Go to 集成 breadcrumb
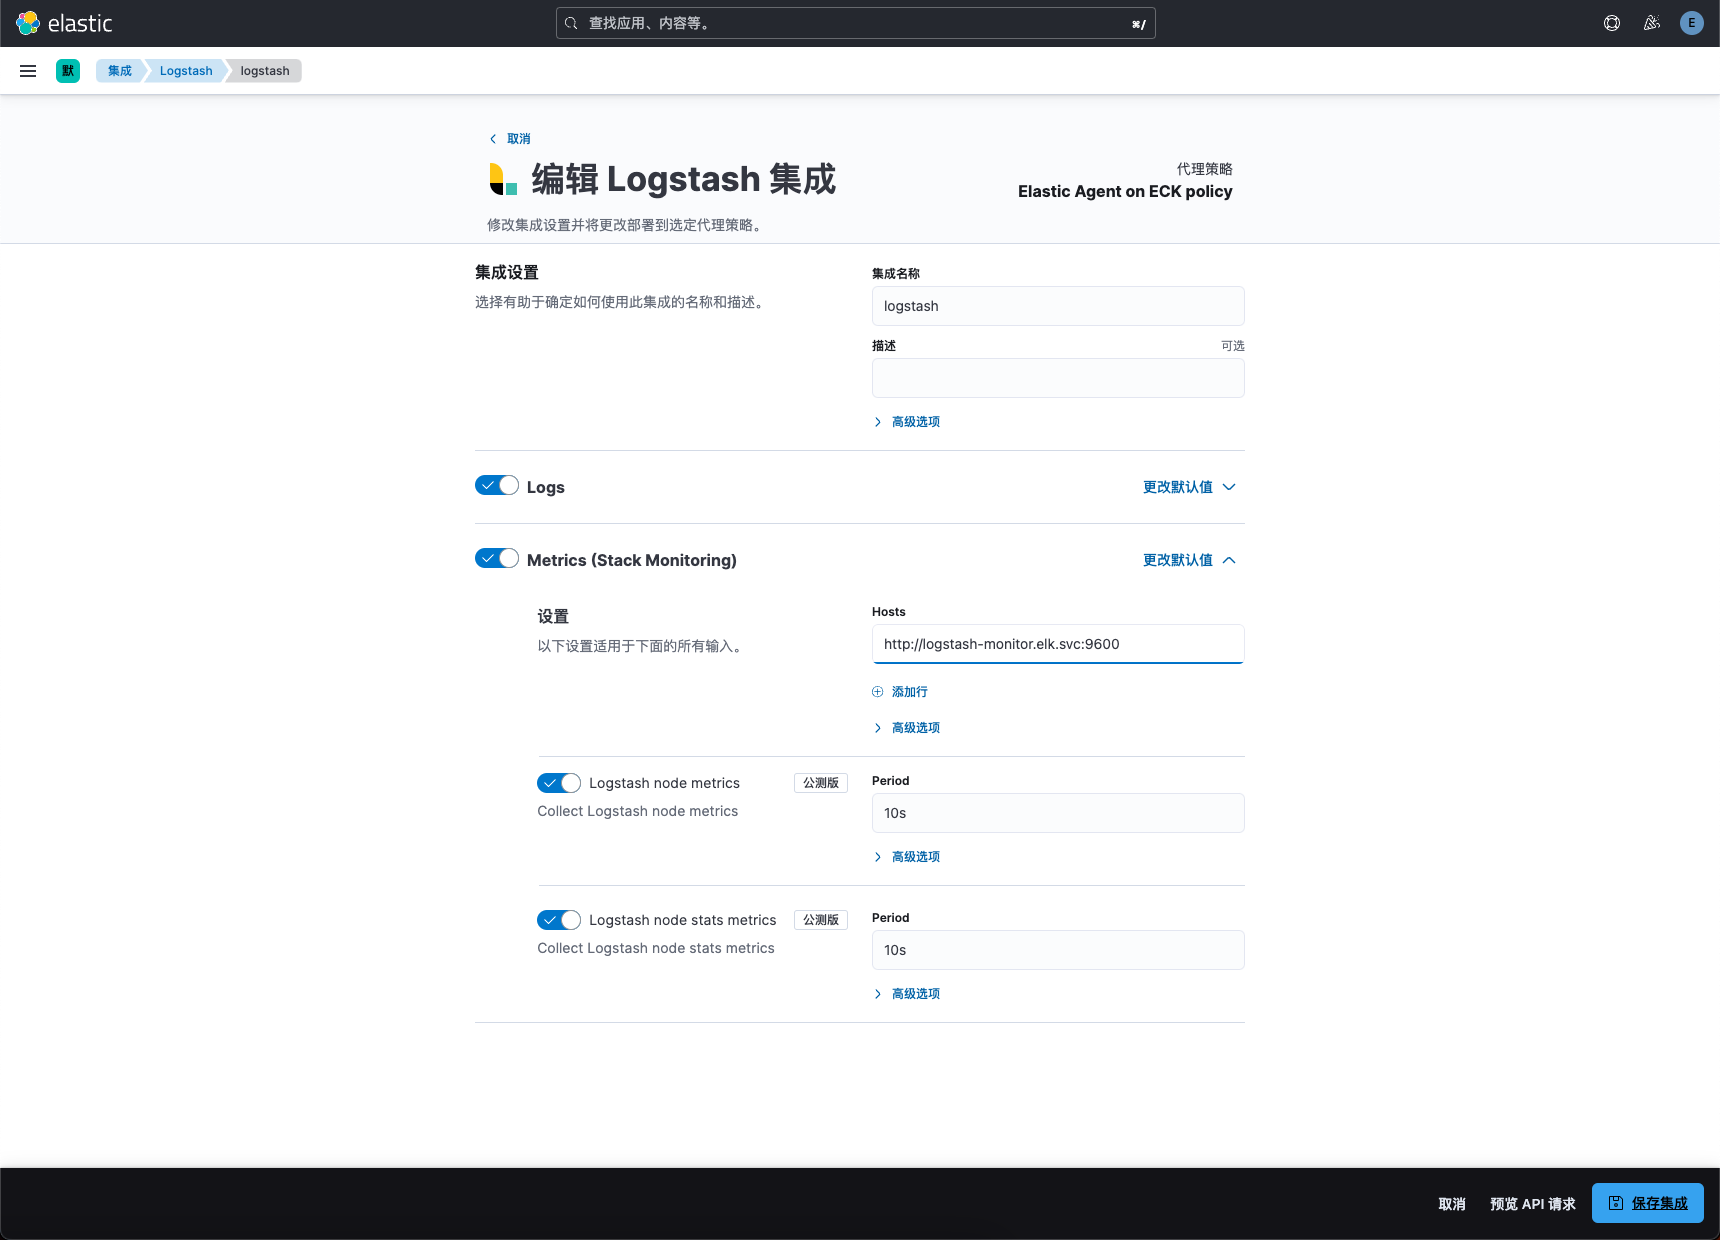This screenshot has height=1240, width=1720. (x=120, y=71)
